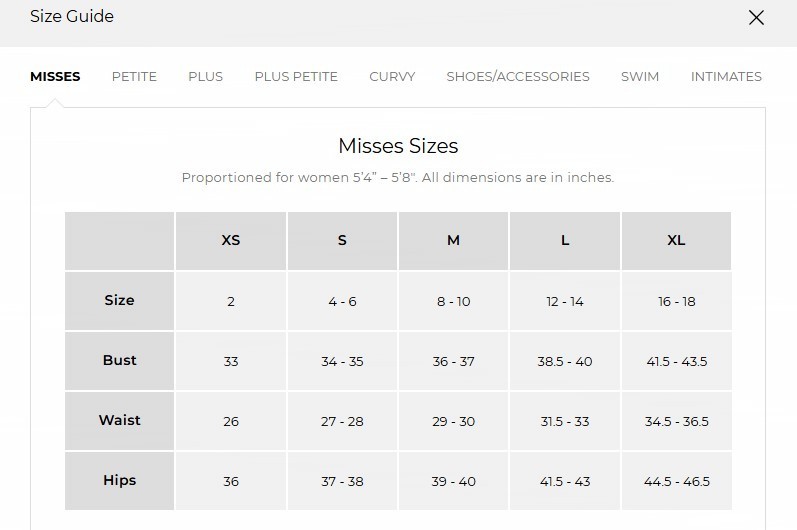Open the Intimates tab
This screenshot has height=530, width=797.
coord(726,77)
